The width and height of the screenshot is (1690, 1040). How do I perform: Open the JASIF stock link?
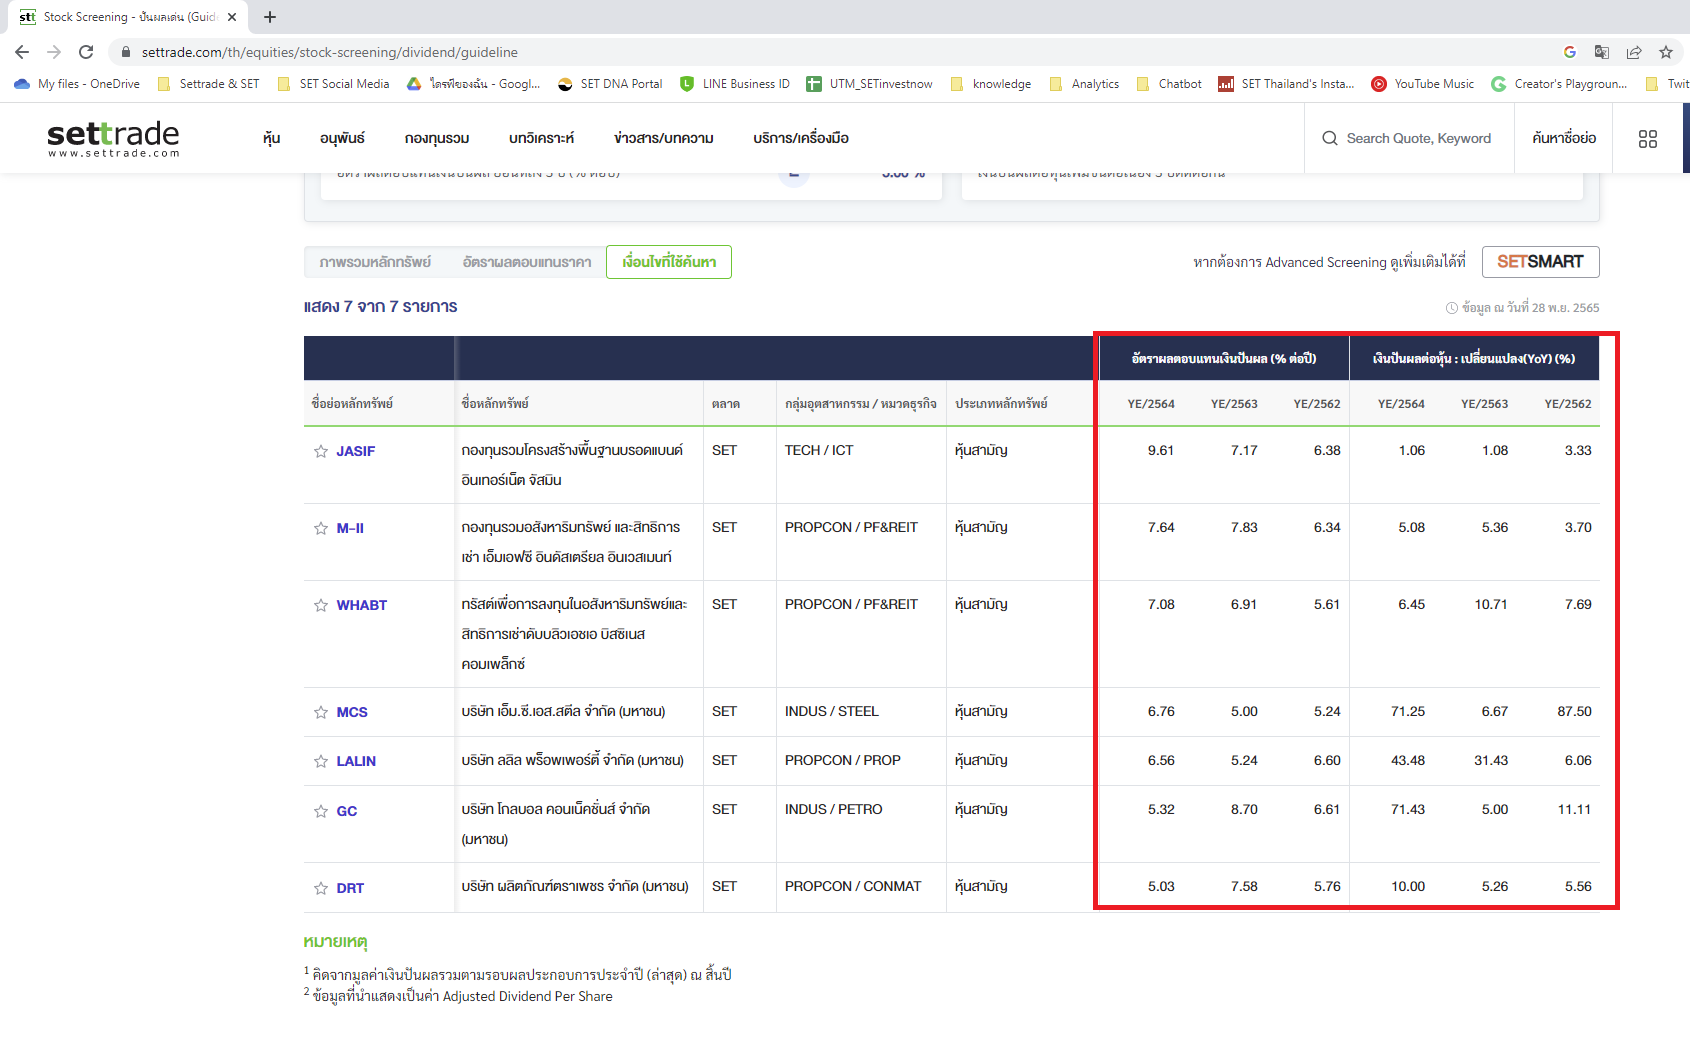pyautogui.click(x=354, y=451)
